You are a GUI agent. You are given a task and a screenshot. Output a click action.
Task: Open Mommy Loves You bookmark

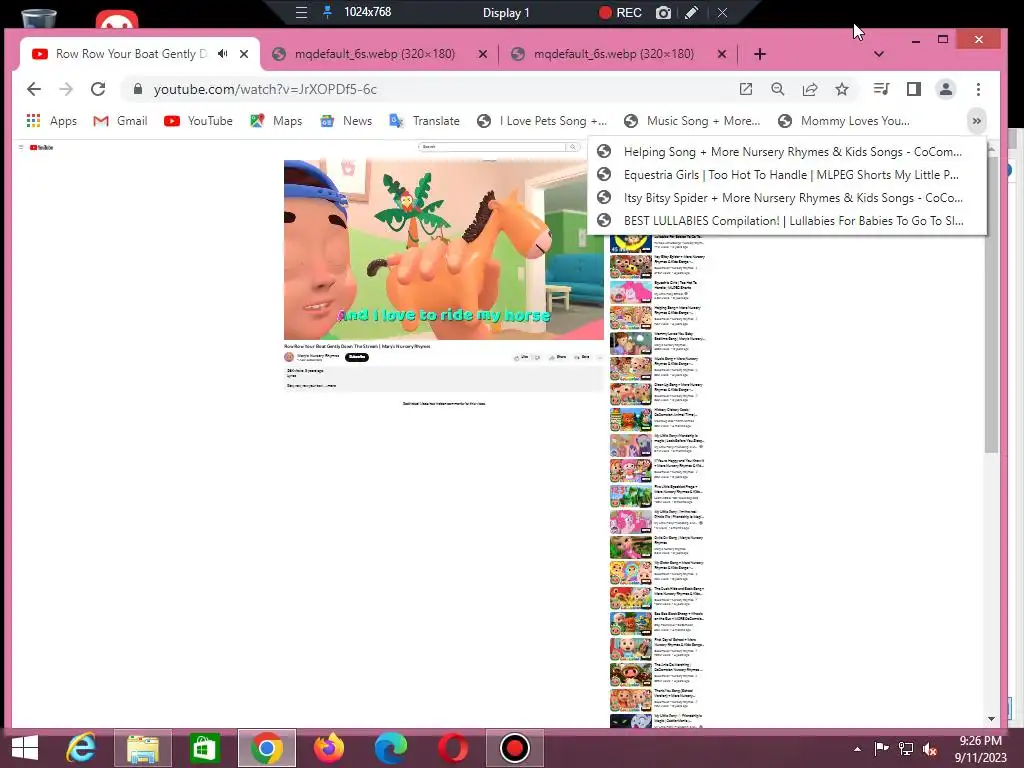pyautogui.click(x=844, y=121)
